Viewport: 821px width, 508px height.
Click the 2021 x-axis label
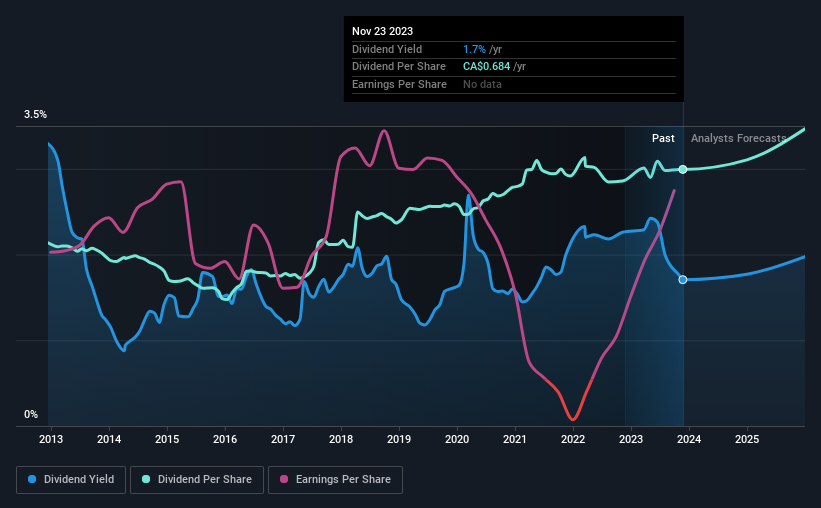pos(515,439)
